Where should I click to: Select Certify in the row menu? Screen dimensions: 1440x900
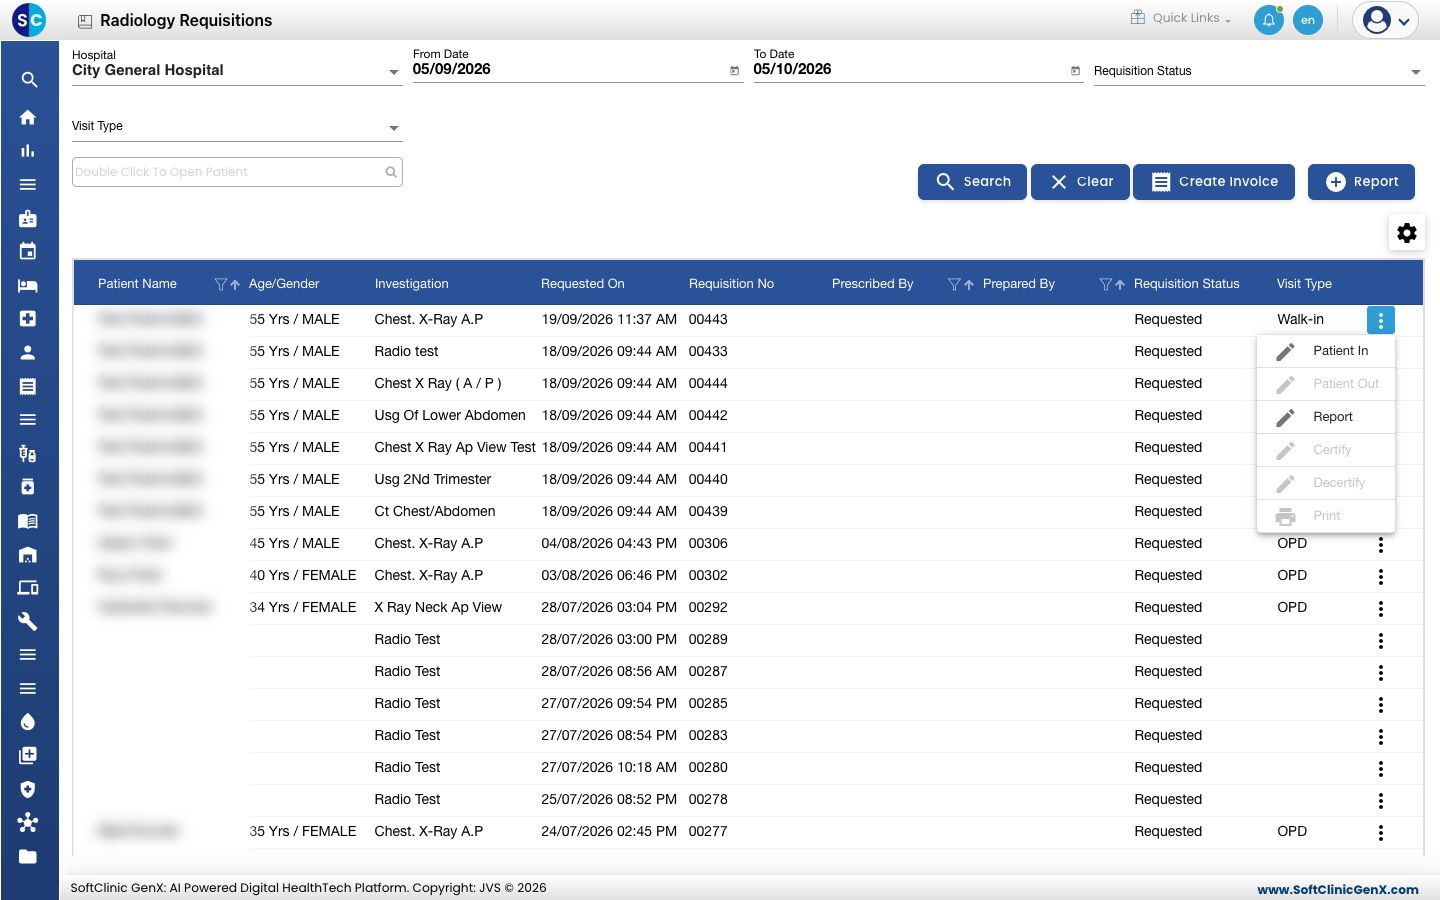(1326, 450)
